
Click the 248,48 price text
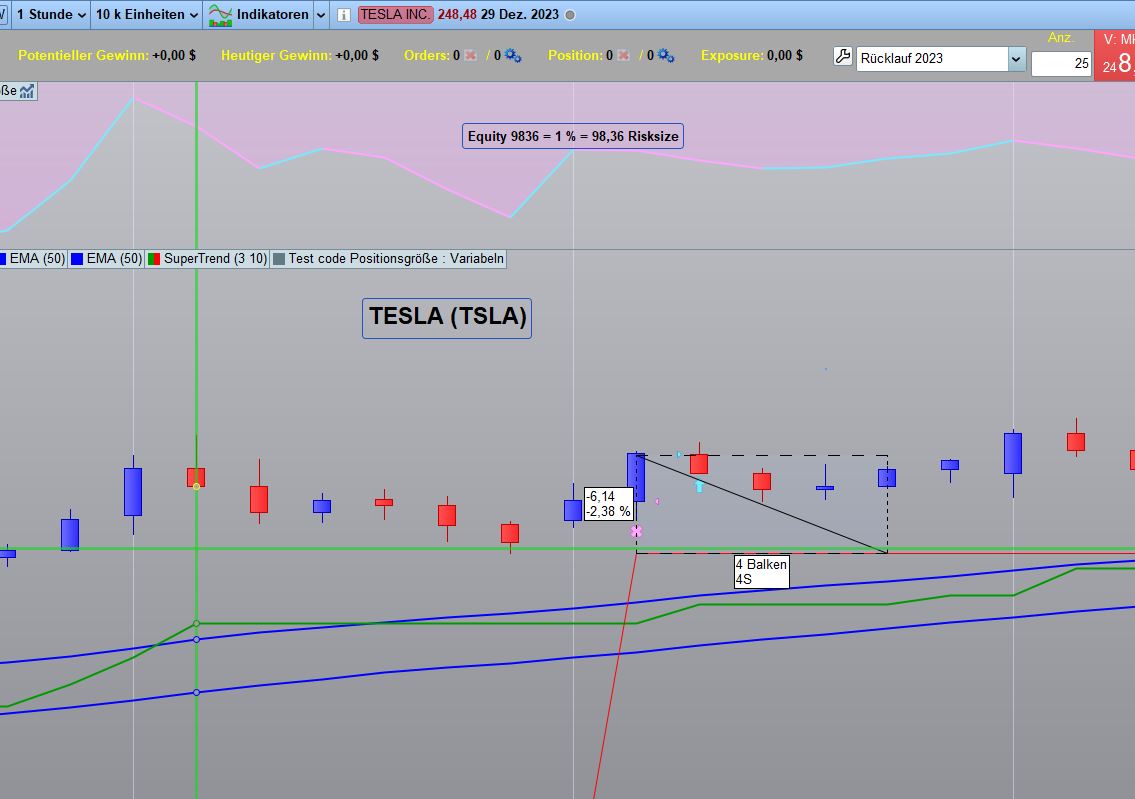[x=457, y=14]
